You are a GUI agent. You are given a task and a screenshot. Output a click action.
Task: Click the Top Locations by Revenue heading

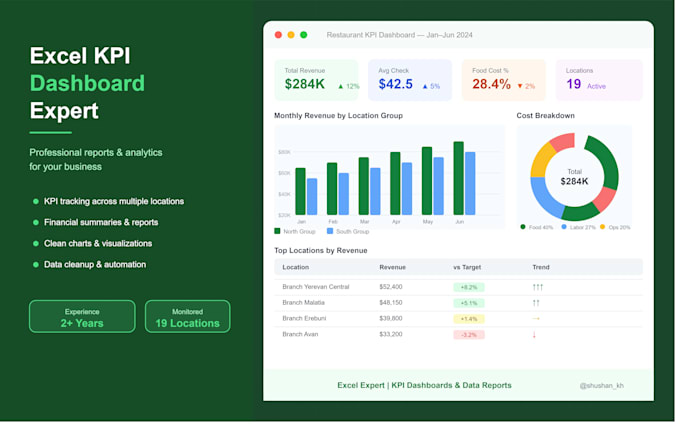click(x=320, y=251)
